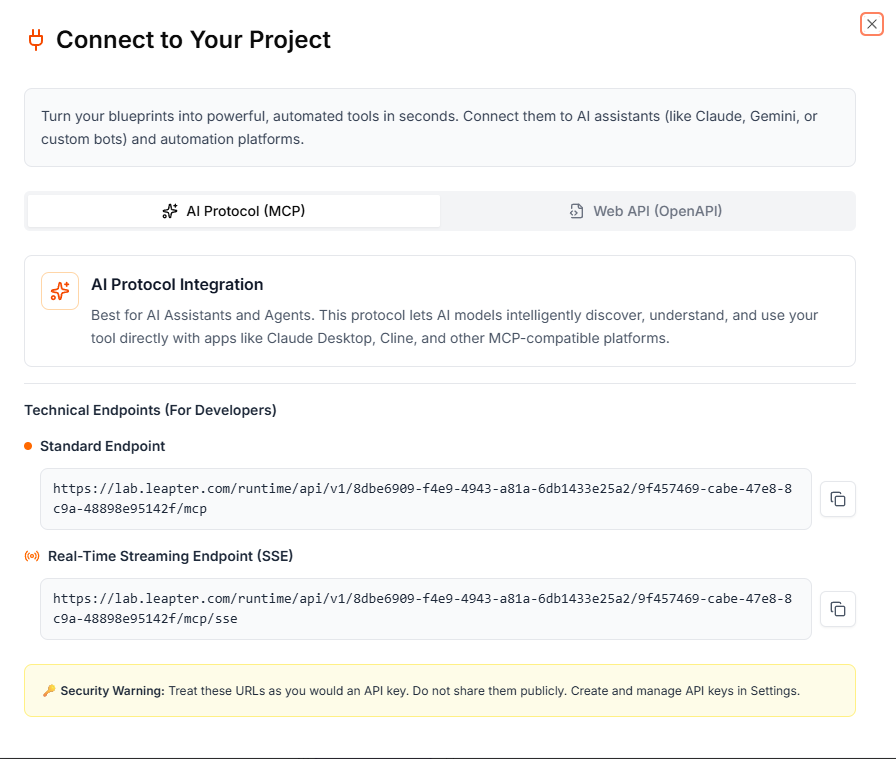Screen dimensions: 896x759
Task: Select the sparkle icon on the MCP tab
Action: [x=169, y=211]
